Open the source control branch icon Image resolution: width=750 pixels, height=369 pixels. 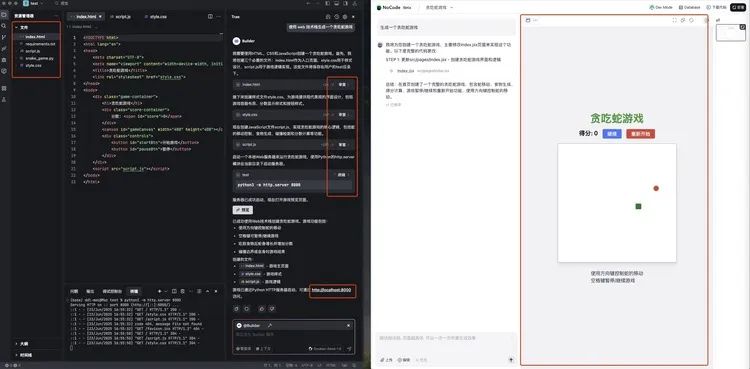(4, 37)
